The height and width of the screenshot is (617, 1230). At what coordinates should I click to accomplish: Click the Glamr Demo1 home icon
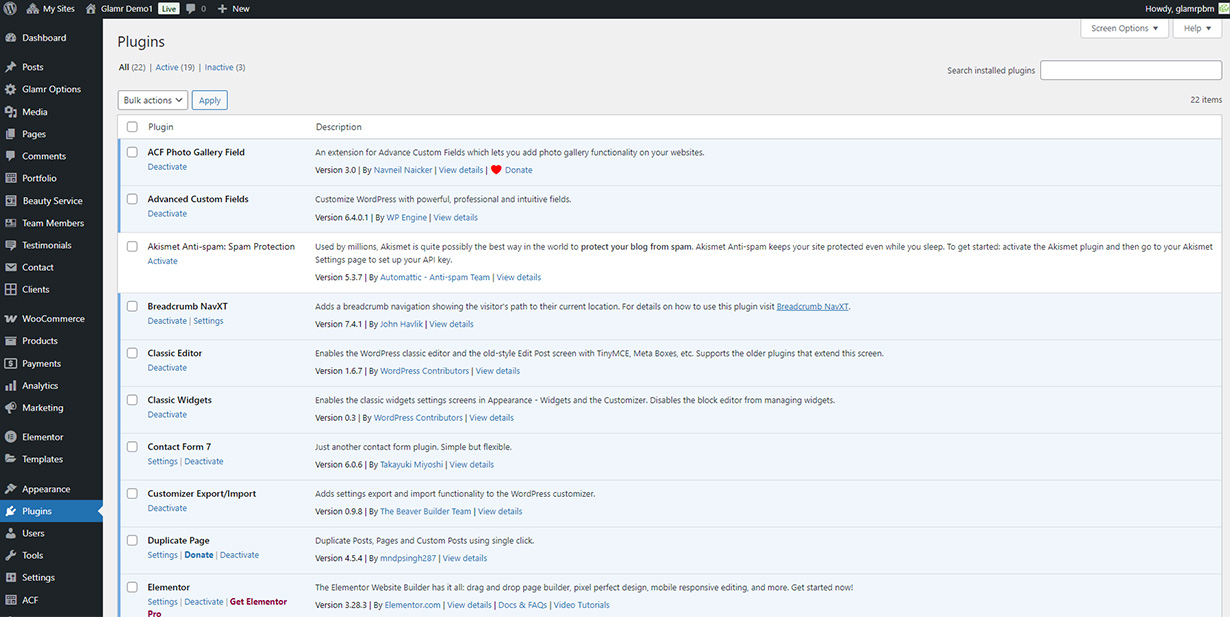pyautogui.click(x=91, y=8)
